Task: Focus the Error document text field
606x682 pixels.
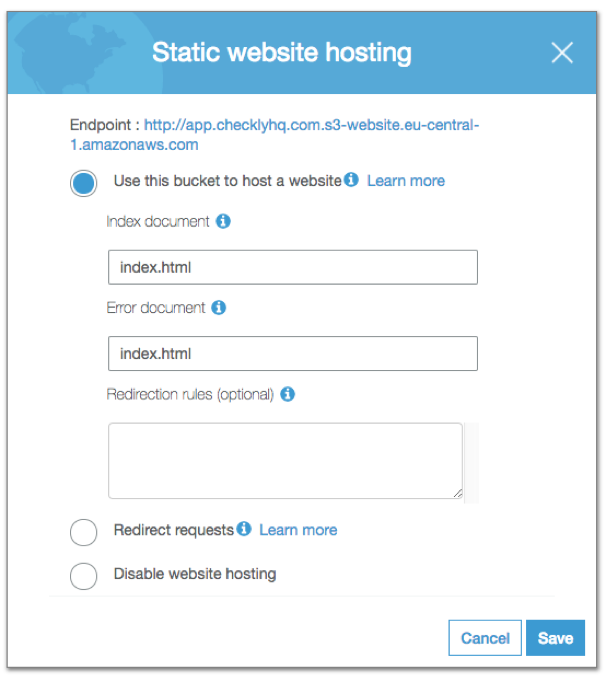Action: (292, 354)
